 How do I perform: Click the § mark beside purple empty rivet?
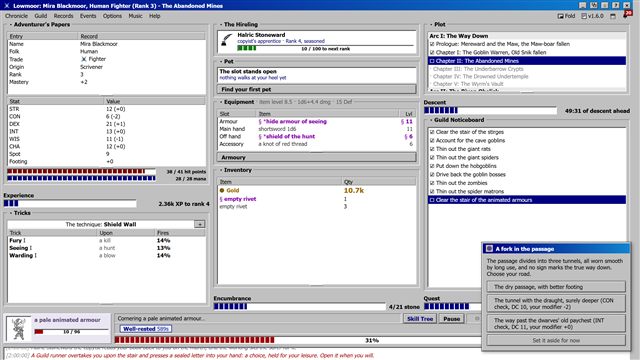pyautogui.click(x=221, y=199)
